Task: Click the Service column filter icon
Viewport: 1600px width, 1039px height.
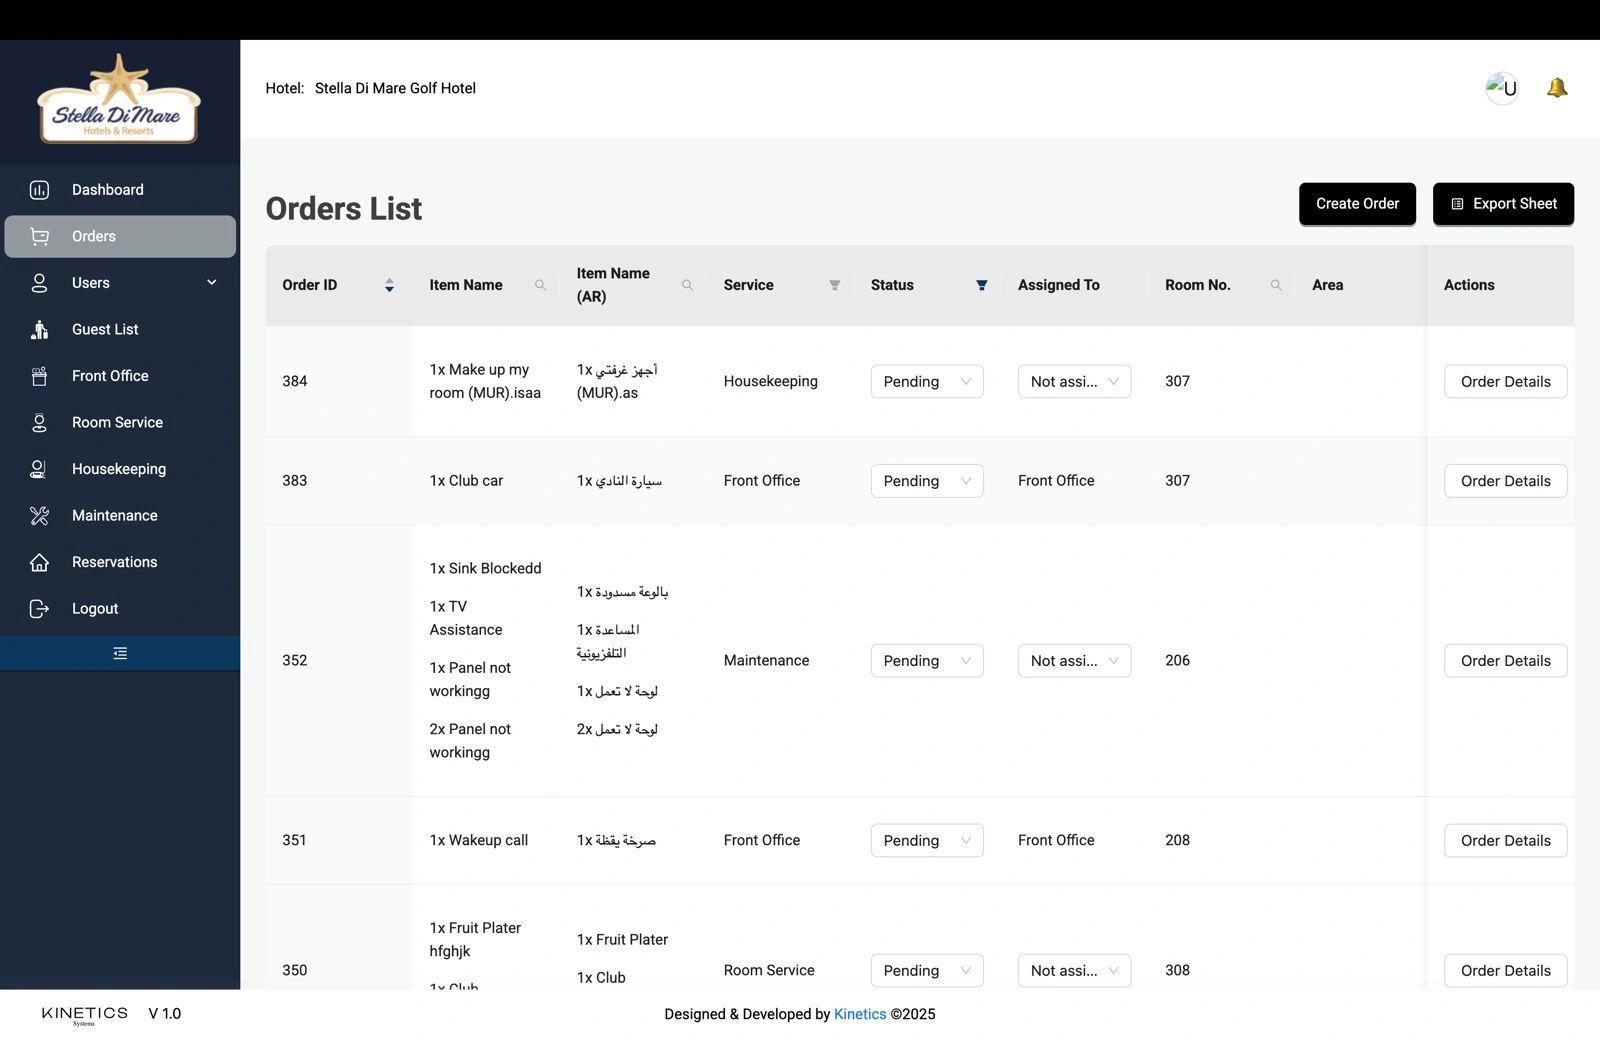Action: (x=834, y=285)
